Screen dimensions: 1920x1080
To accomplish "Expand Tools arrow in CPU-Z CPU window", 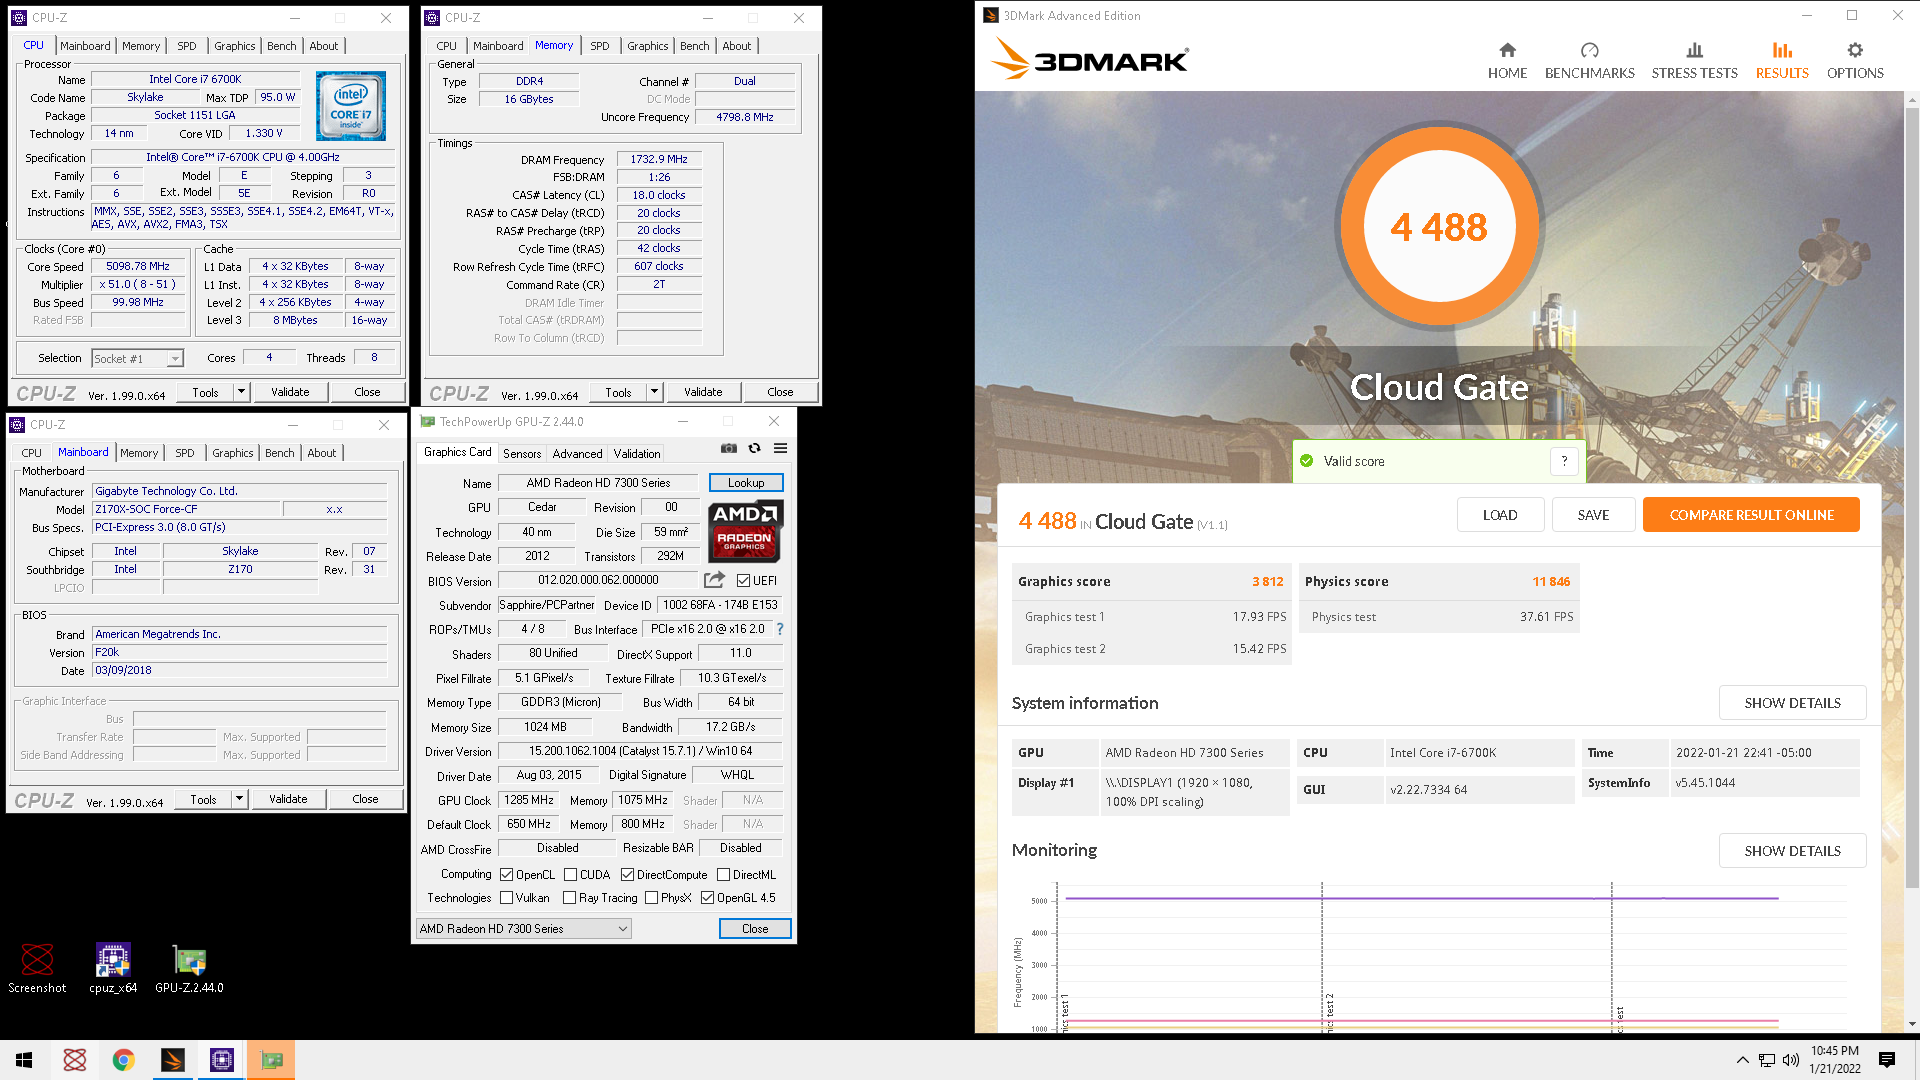I will coord(241,392).
